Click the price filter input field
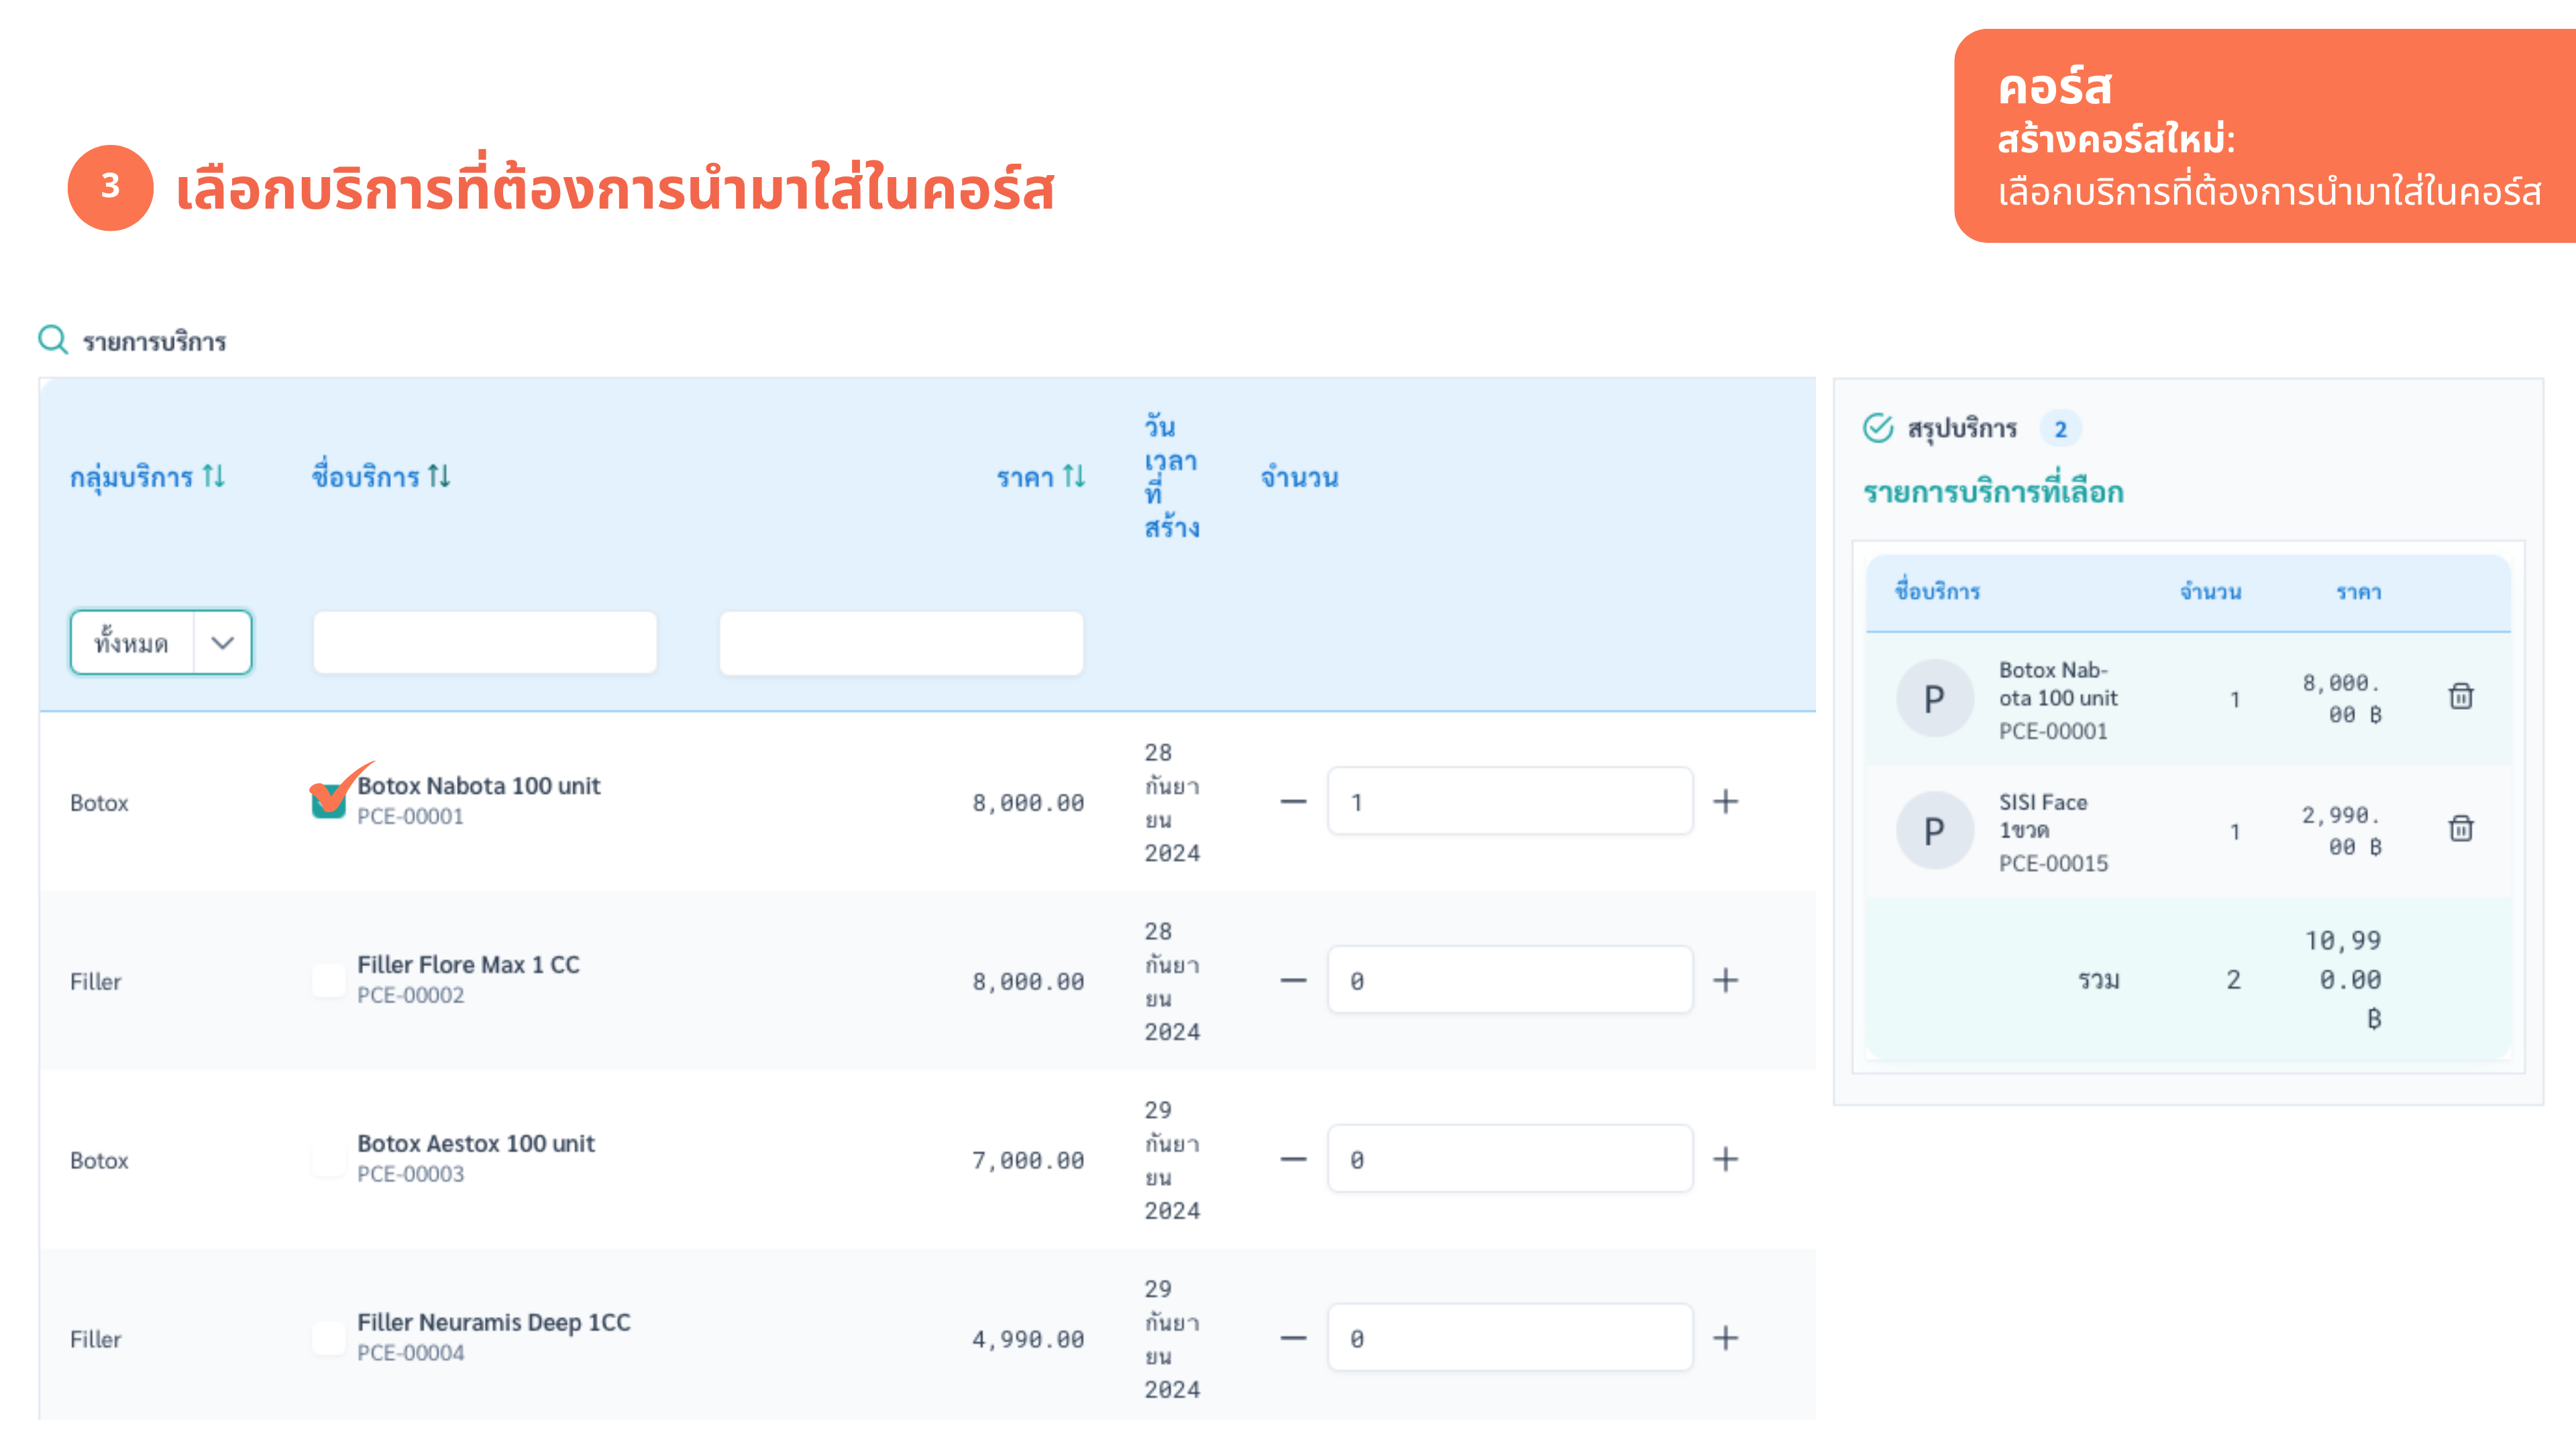The image size is (2576, 1449). click(901, 642)
